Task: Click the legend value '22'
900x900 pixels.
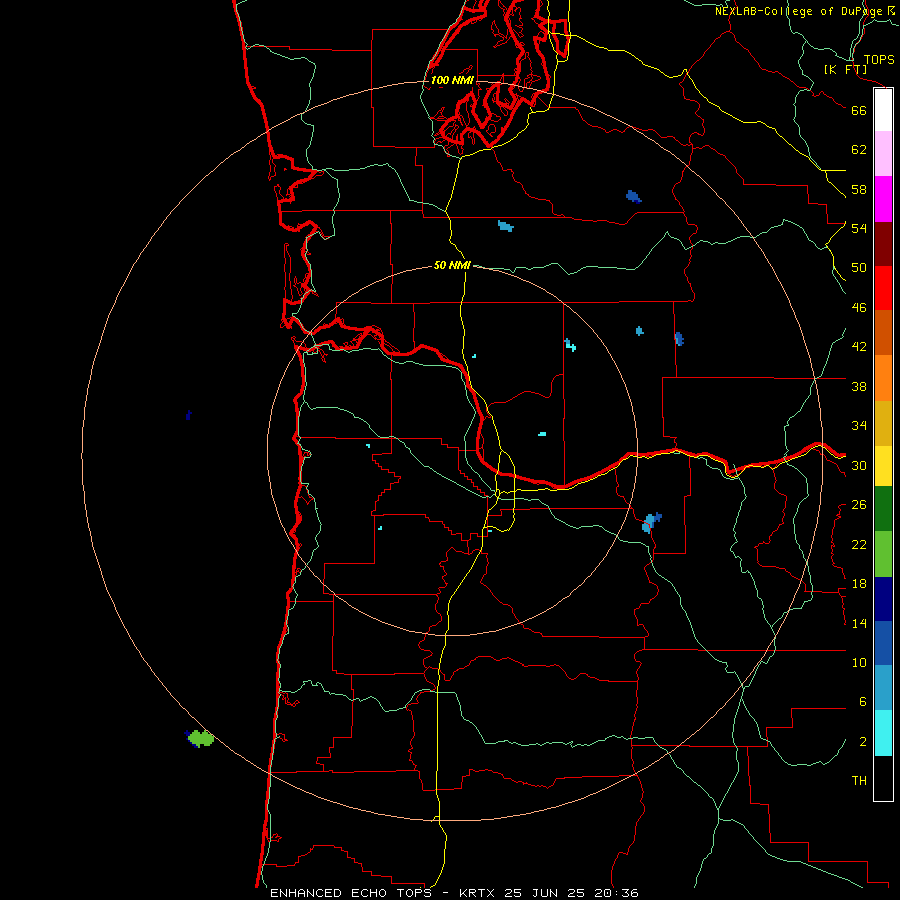Action: [859, 545]
